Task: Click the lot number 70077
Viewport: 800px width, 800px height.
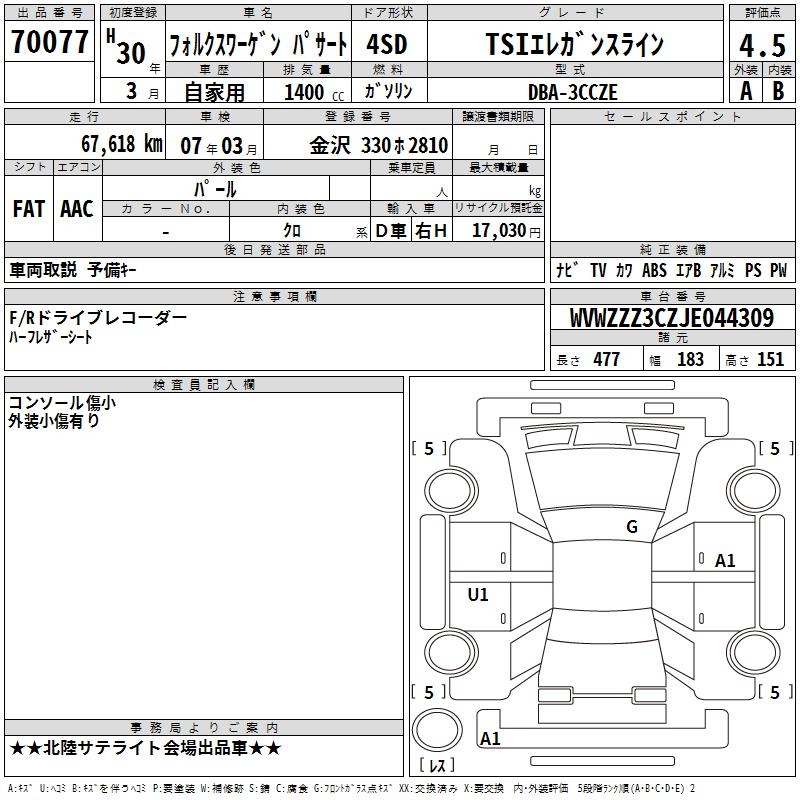Action: (49, 42)
